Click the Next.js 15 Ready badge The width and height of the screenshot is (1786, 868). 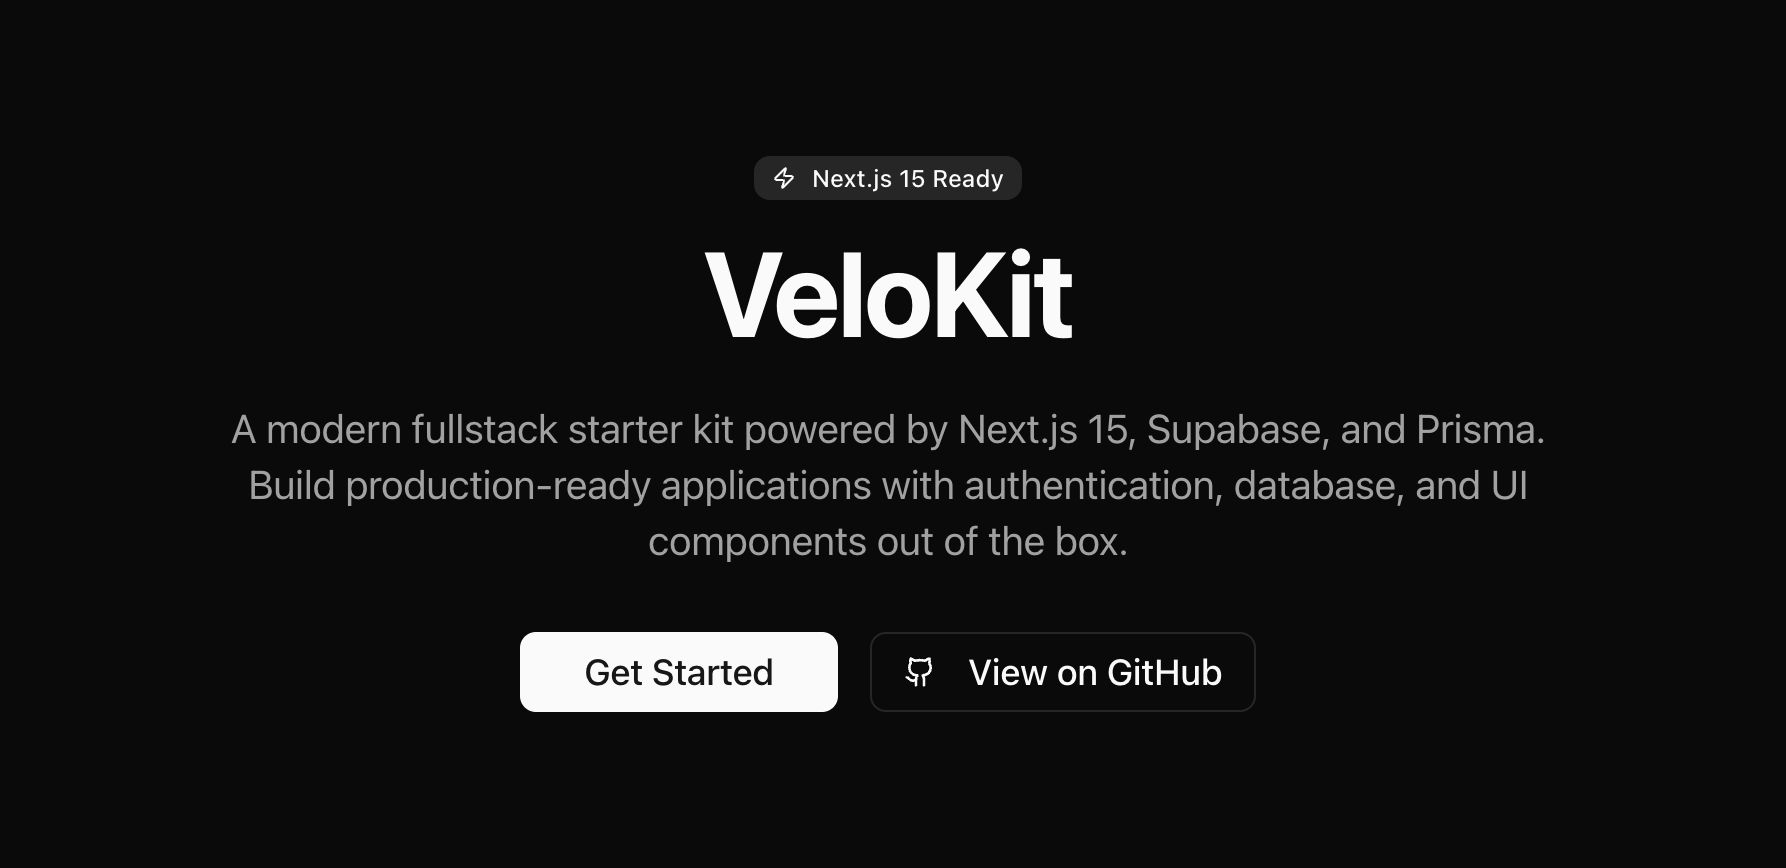[x=888, y=178]
